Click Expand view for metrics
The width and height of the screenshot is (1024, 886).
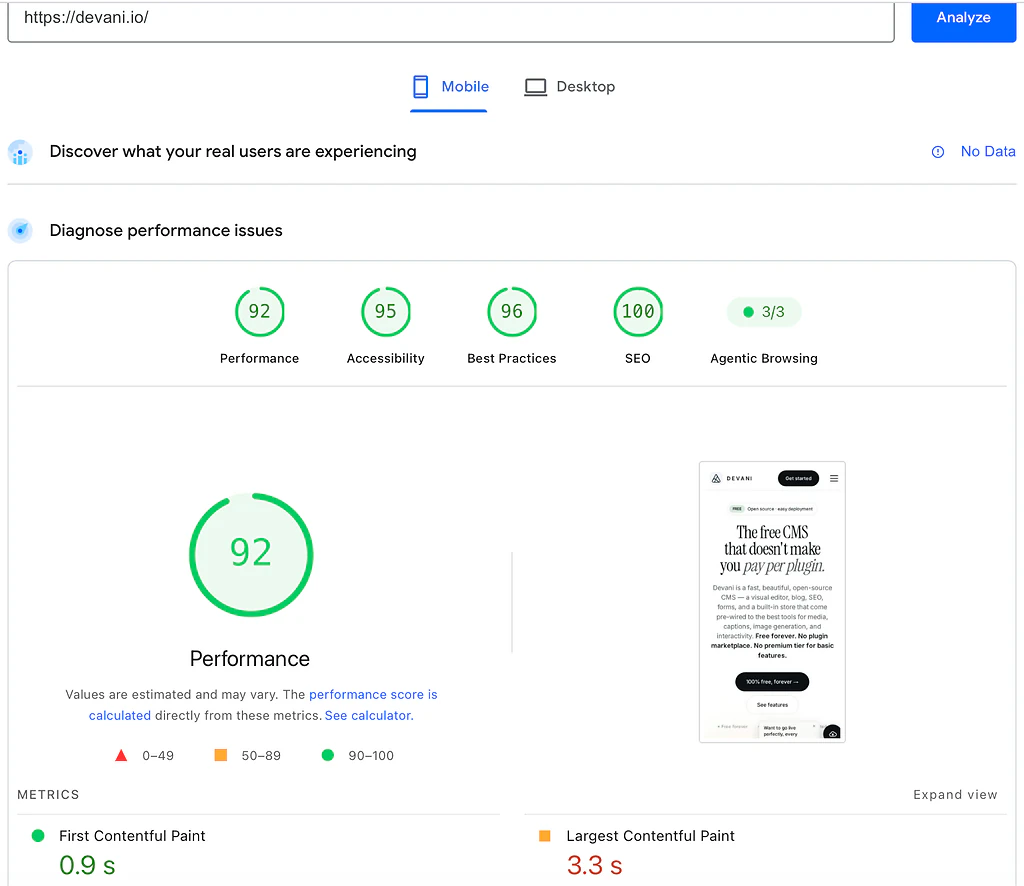pyautogui.click(x=955, y=795)
